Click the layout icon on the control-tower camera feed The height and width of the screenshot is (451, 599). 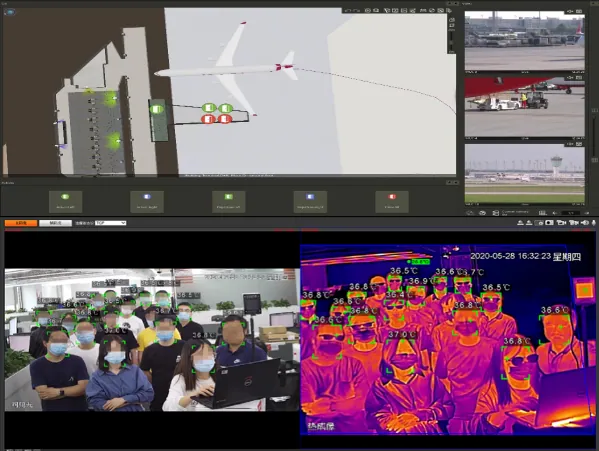579,144
